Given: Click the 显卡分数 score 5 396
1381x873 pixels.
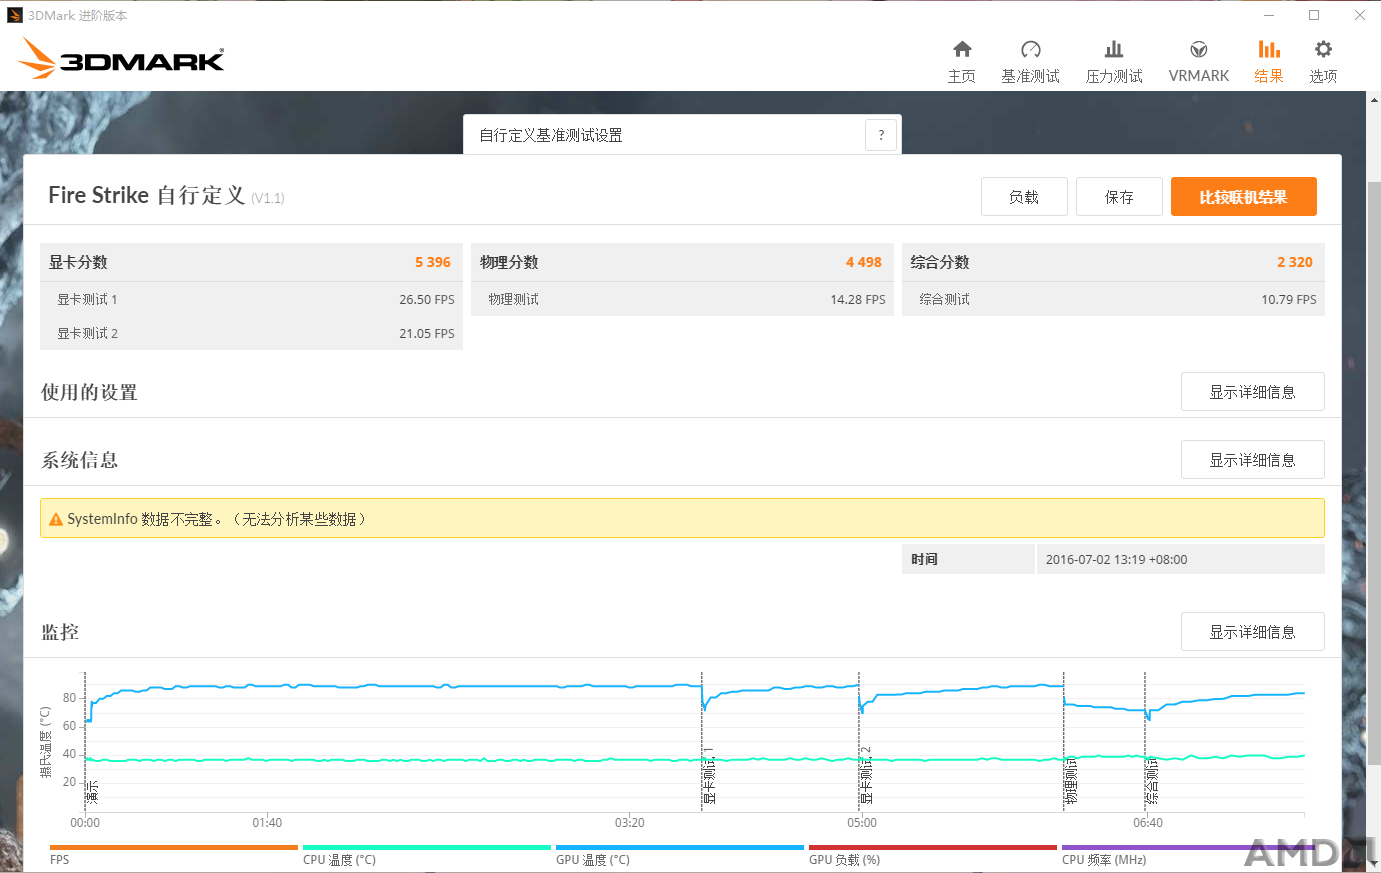Looking at the screenshot, I should coord(433,262).
